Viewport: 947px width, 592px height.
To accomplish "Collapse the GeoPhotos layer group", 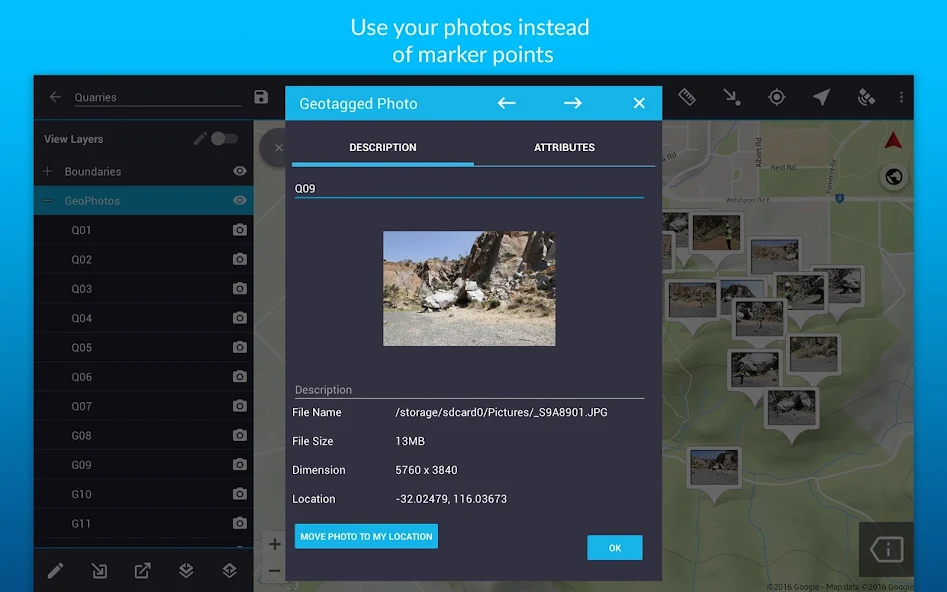I will coord(47,201).
